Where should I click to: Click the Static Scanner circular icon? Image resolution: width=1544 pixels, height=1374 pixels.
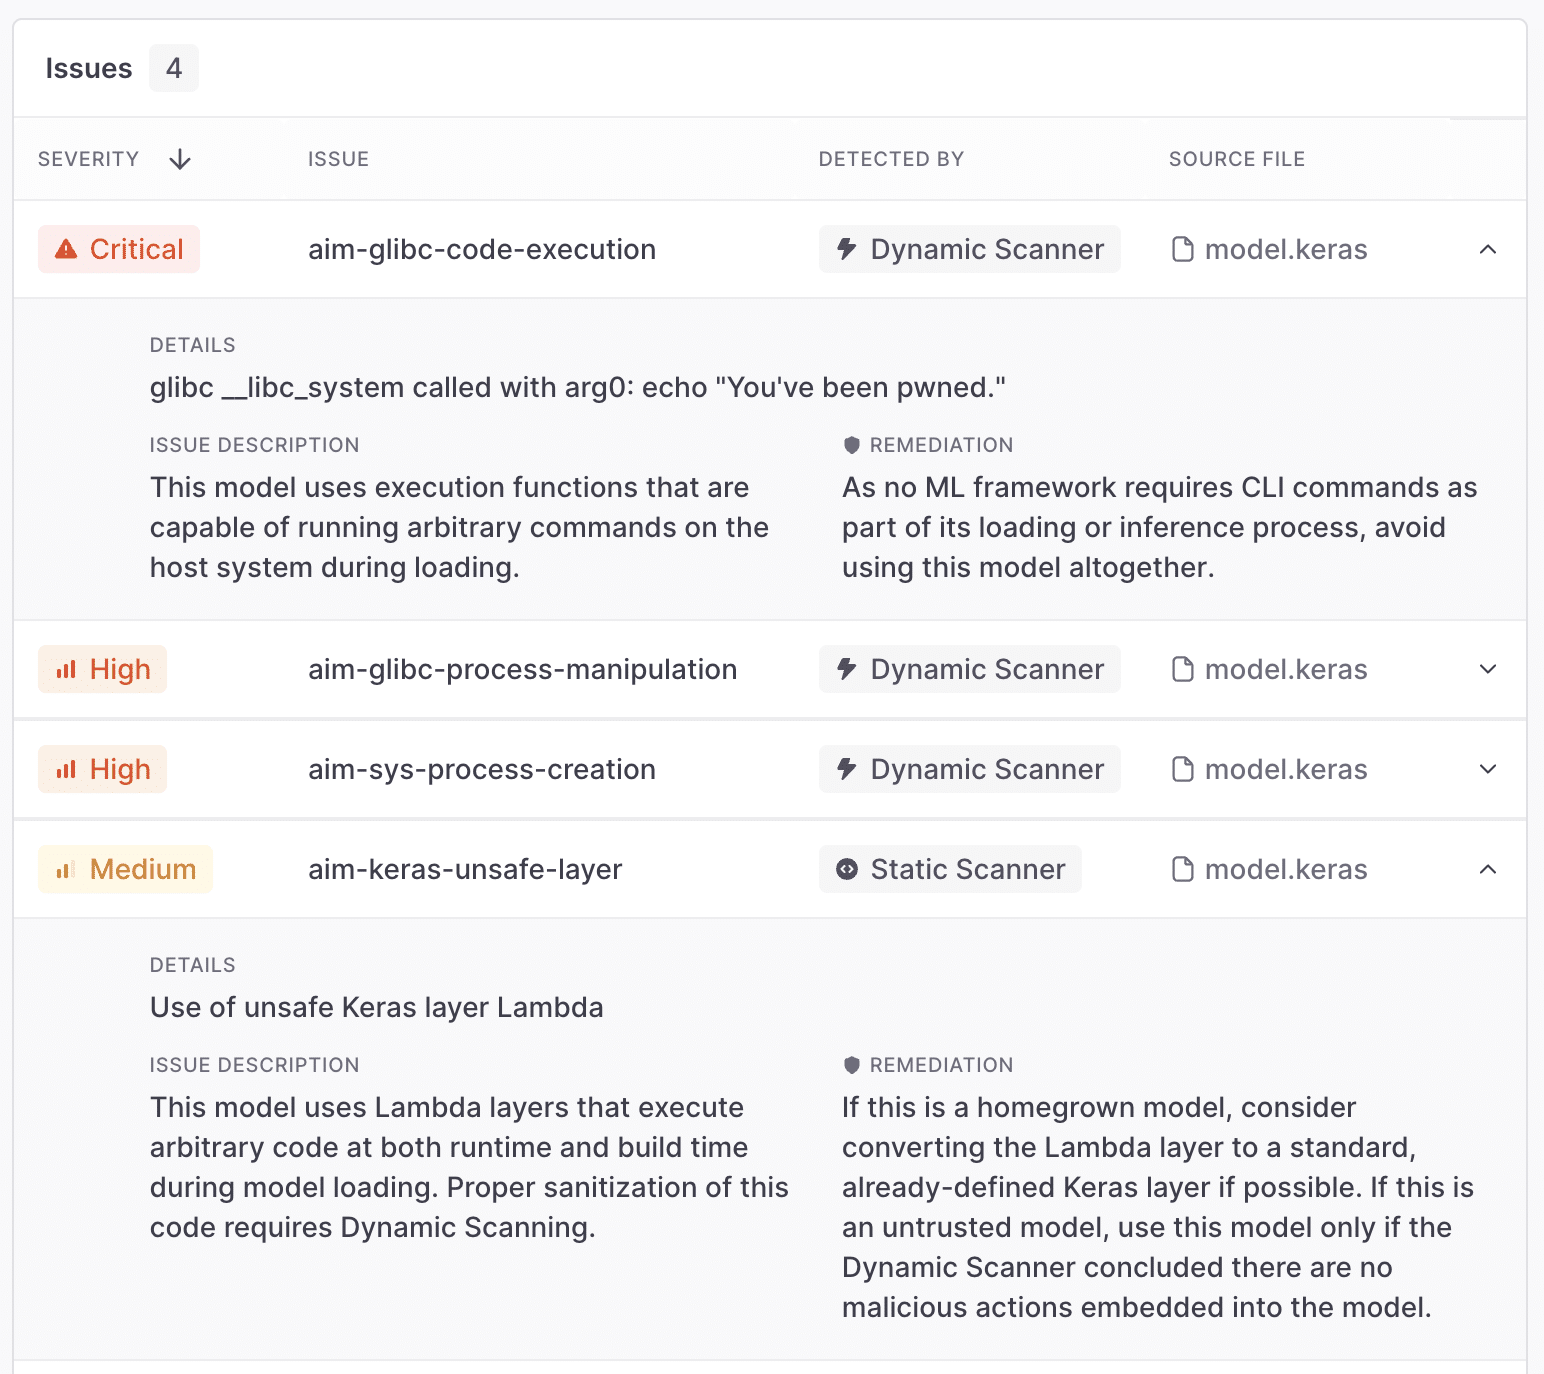[847, 870]
